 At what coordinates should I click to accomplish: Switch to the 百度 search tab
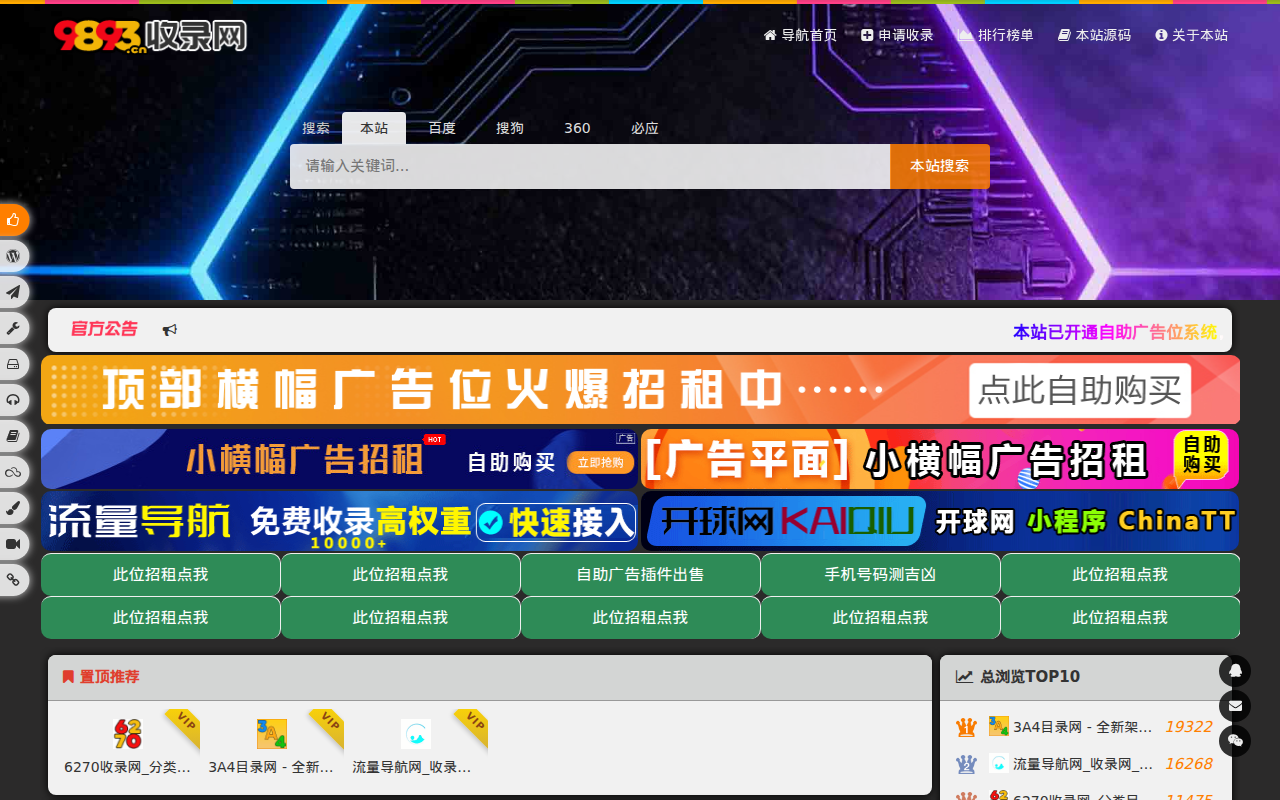(441, 128)
